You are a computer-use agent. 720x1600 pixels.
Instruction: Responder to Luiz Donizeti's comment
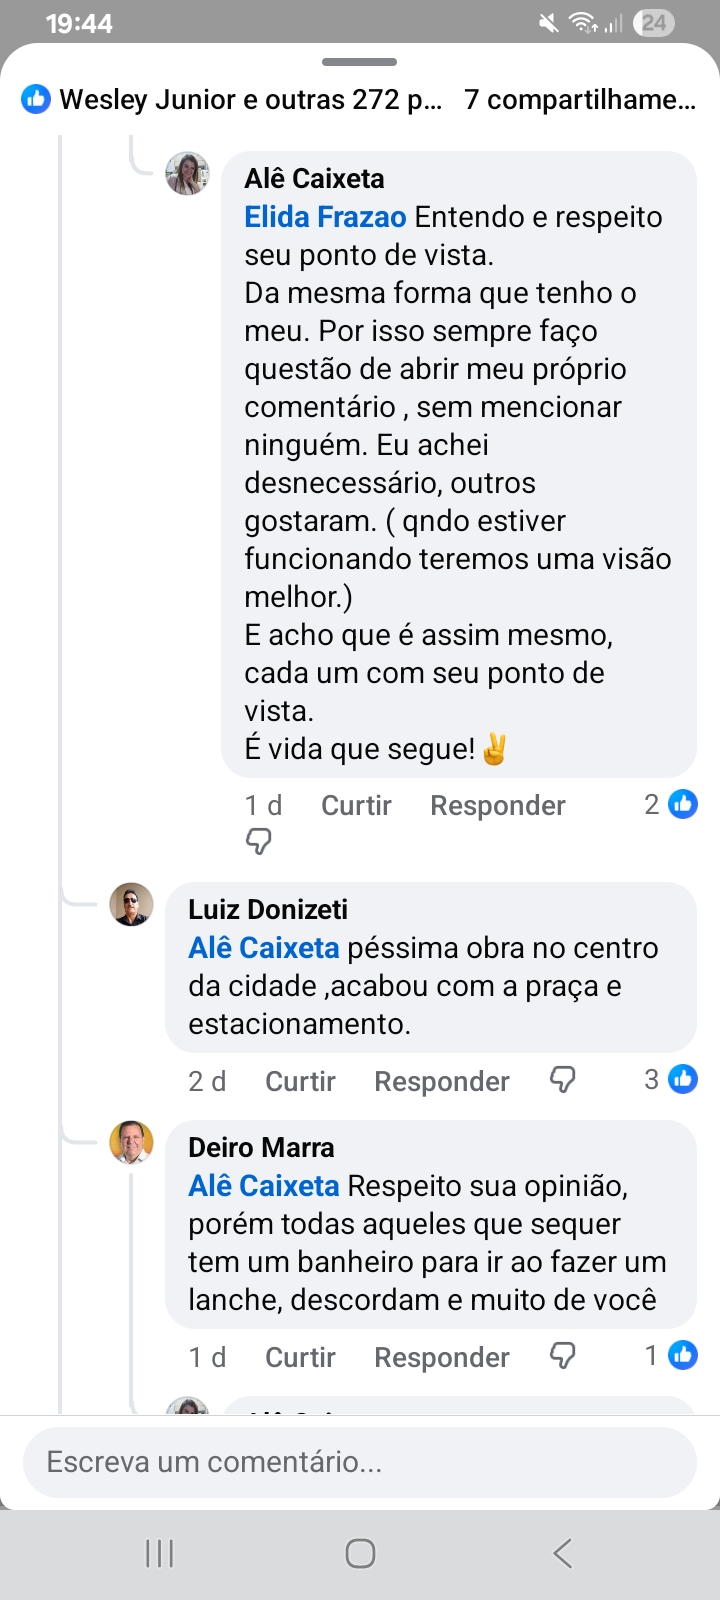(x=441, y=1081)
